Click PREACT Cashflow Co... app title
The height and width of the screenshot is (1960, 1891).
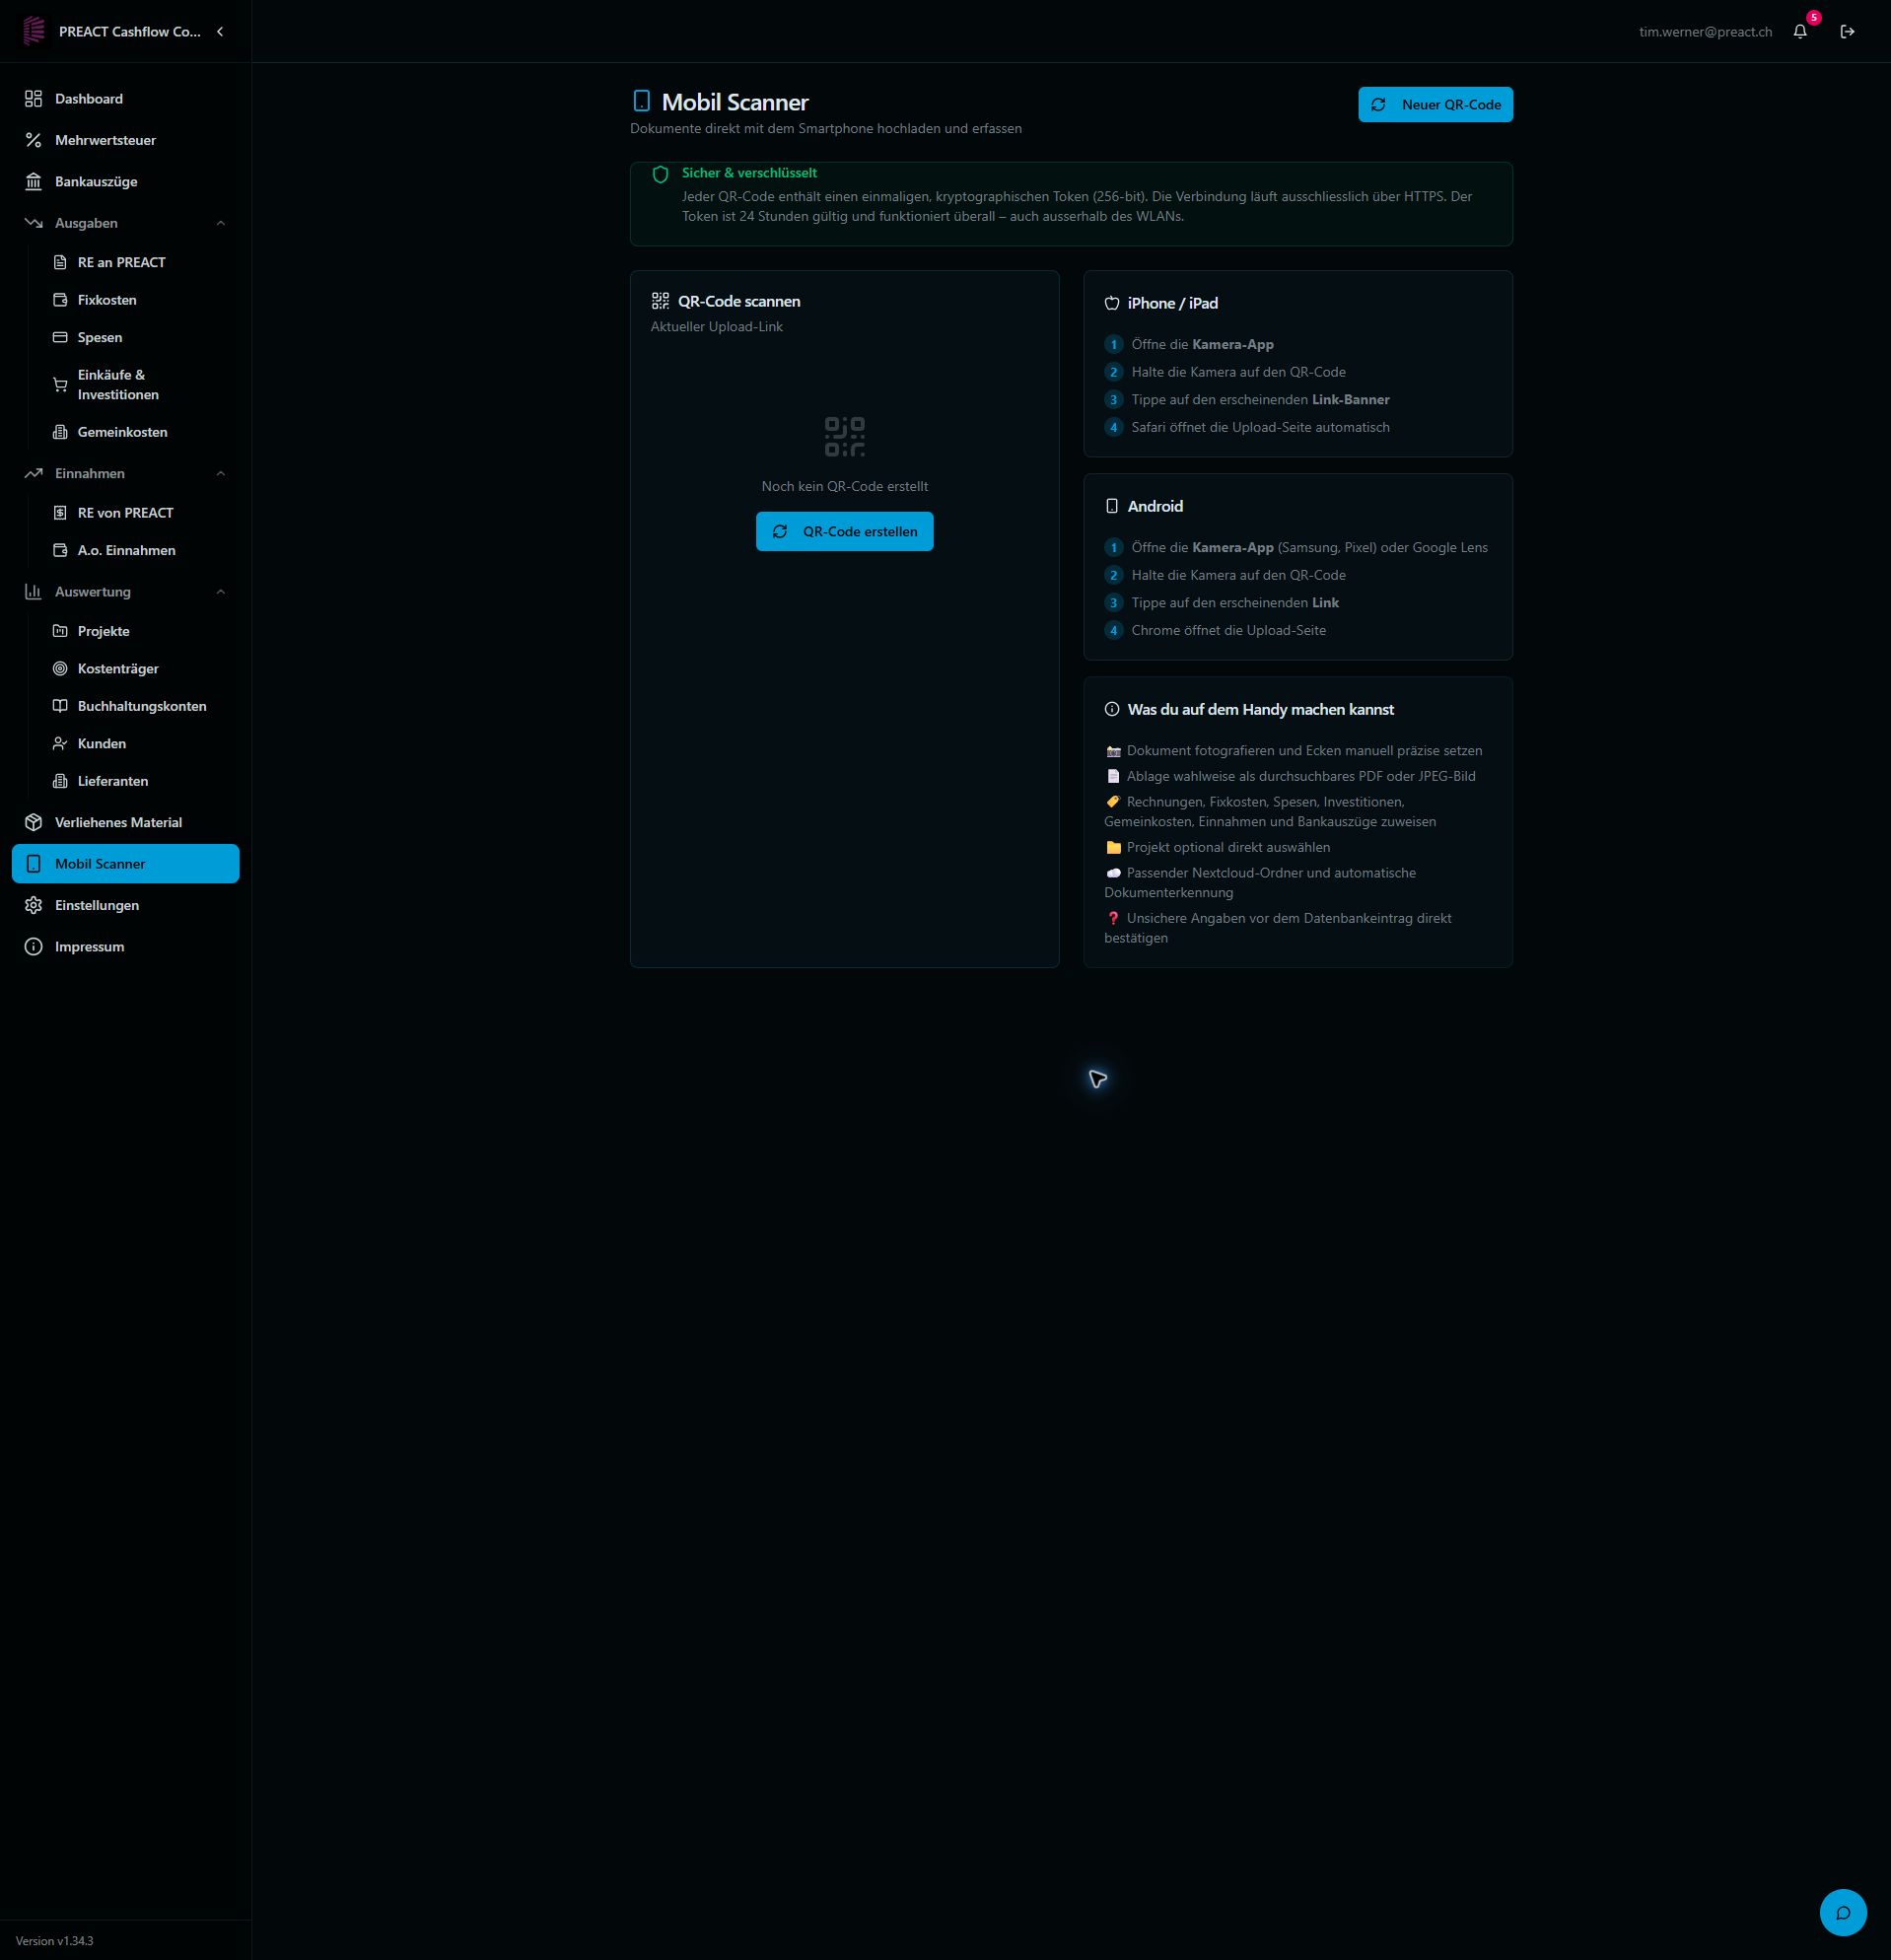(130, 32)
